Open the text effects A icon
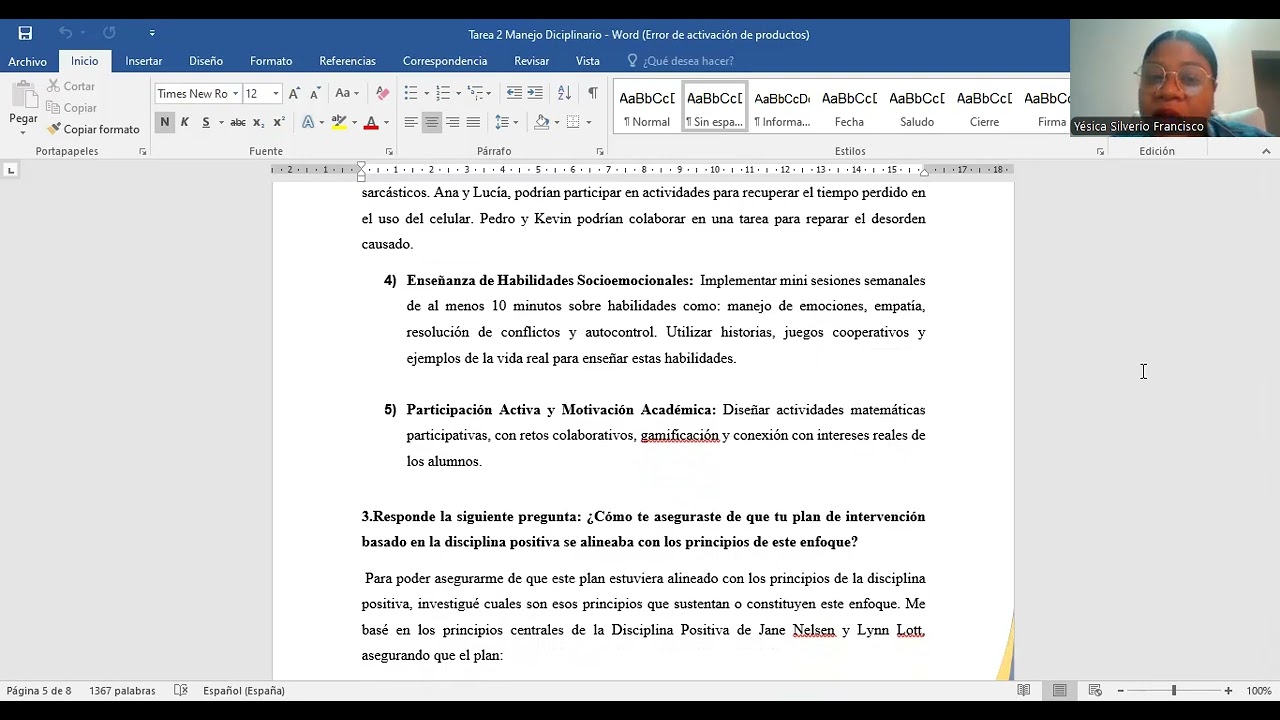 pos(308,122)
